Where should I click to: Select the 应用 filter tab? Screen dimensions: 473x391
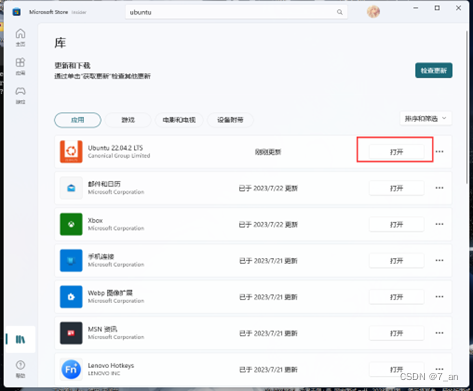click(78, 120)
